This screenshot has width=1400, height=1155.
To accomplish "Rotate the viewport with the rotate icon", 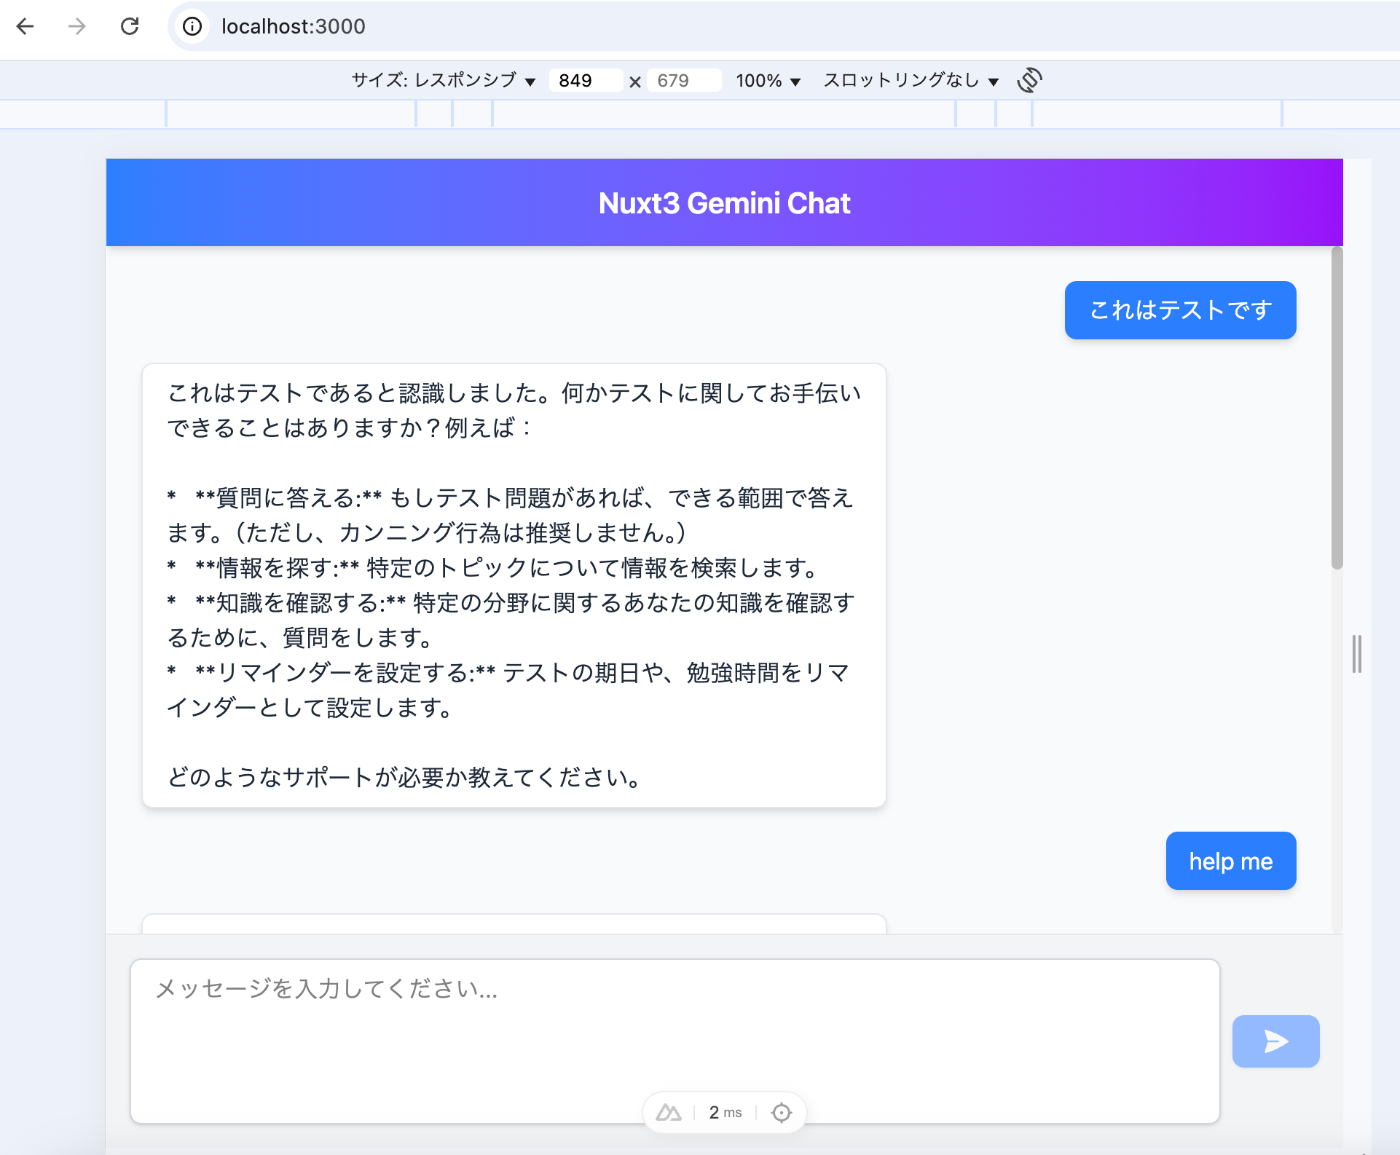I will tap(1029, 80).
